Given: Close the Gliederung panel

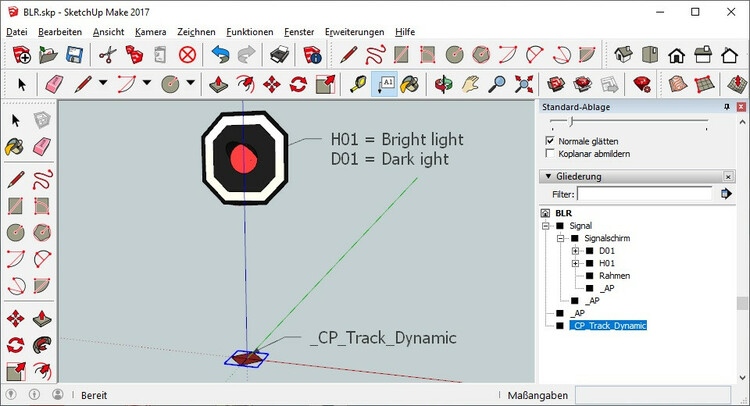Looking at the screenshot, I should click(x=728, y=176).
